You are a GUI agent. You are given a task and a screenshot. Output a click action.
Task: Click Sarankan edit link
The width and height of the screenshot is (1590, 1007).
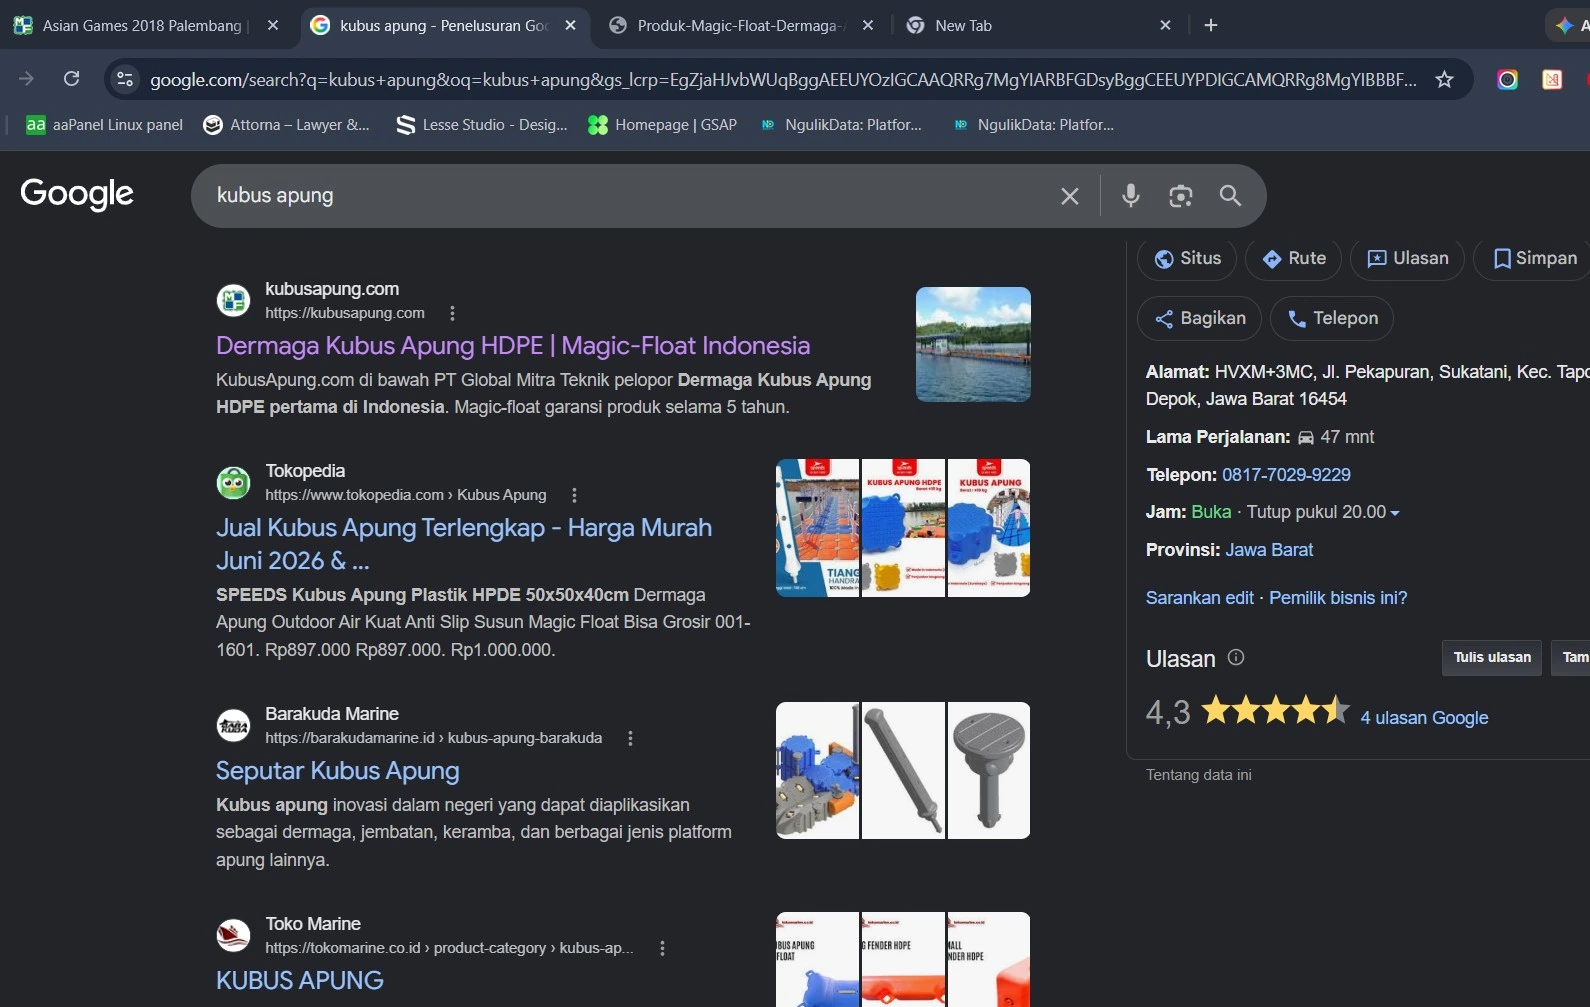tap(1199, 598)
